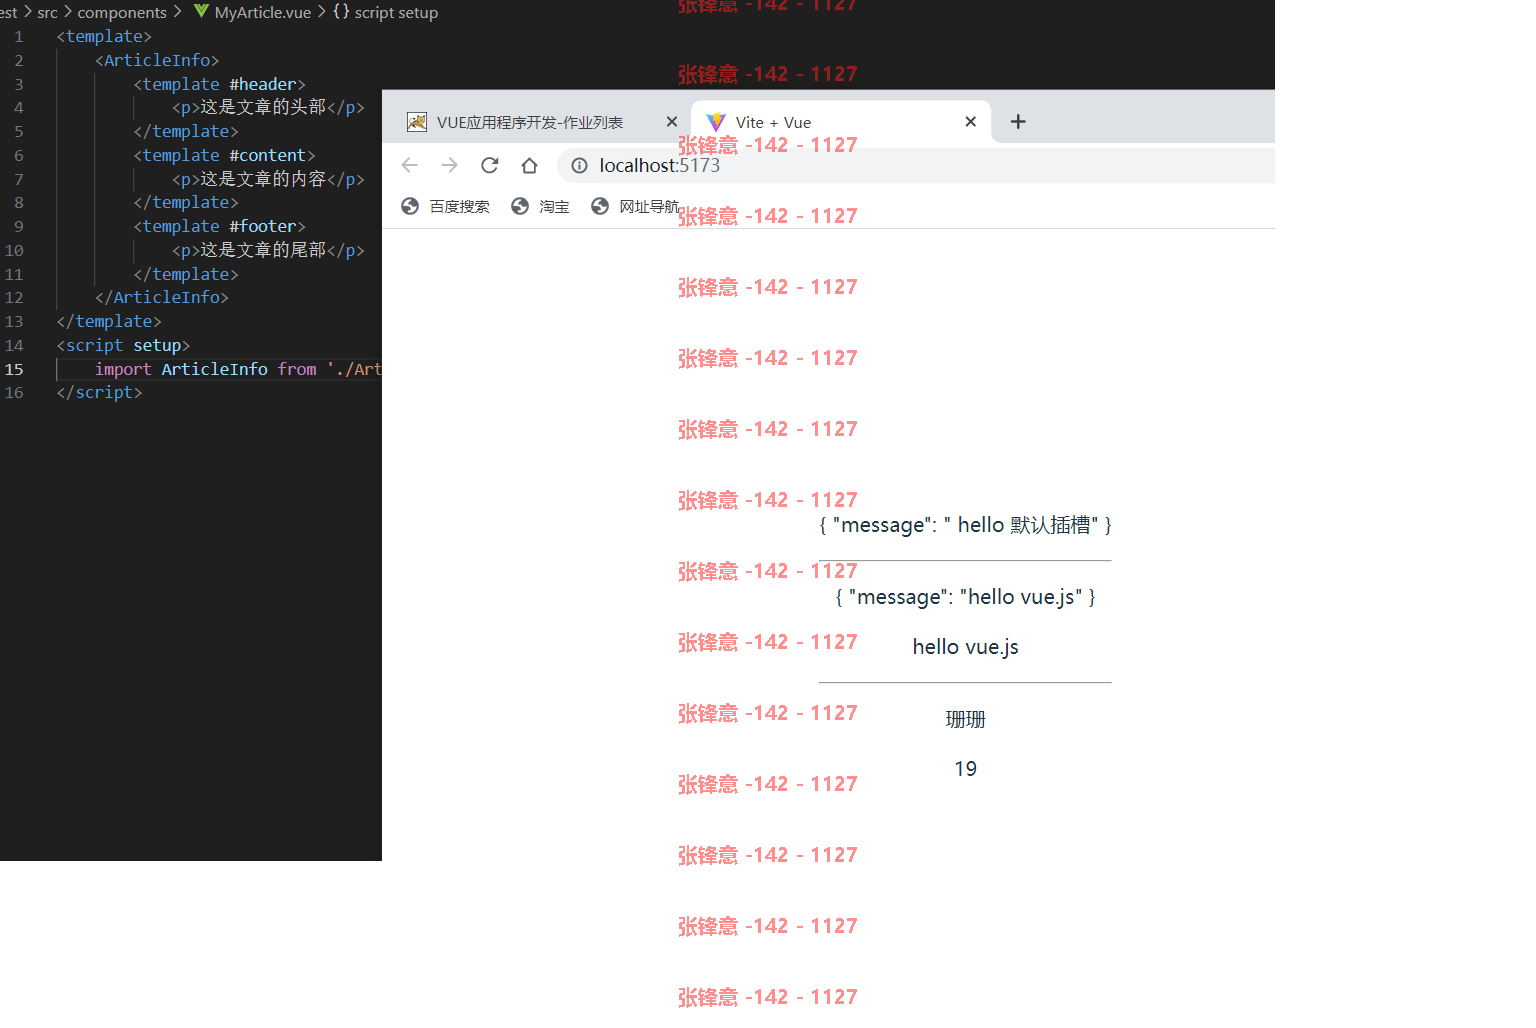
Task: Click the import ArticleInfo statement
Action: click(238, 369)
